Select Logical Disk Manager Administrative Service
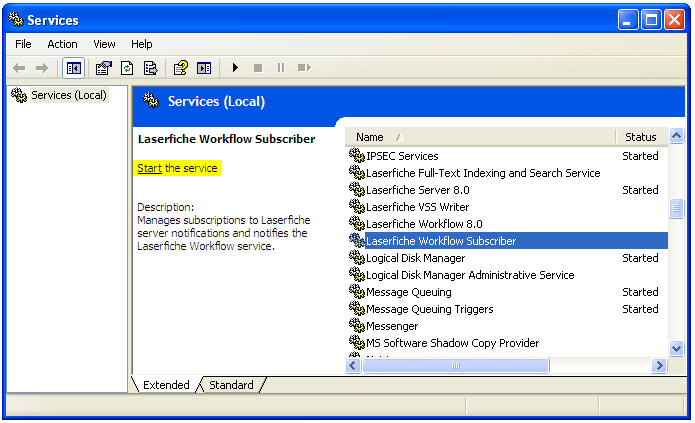The image size is (695, 423). tap(507, 275)
